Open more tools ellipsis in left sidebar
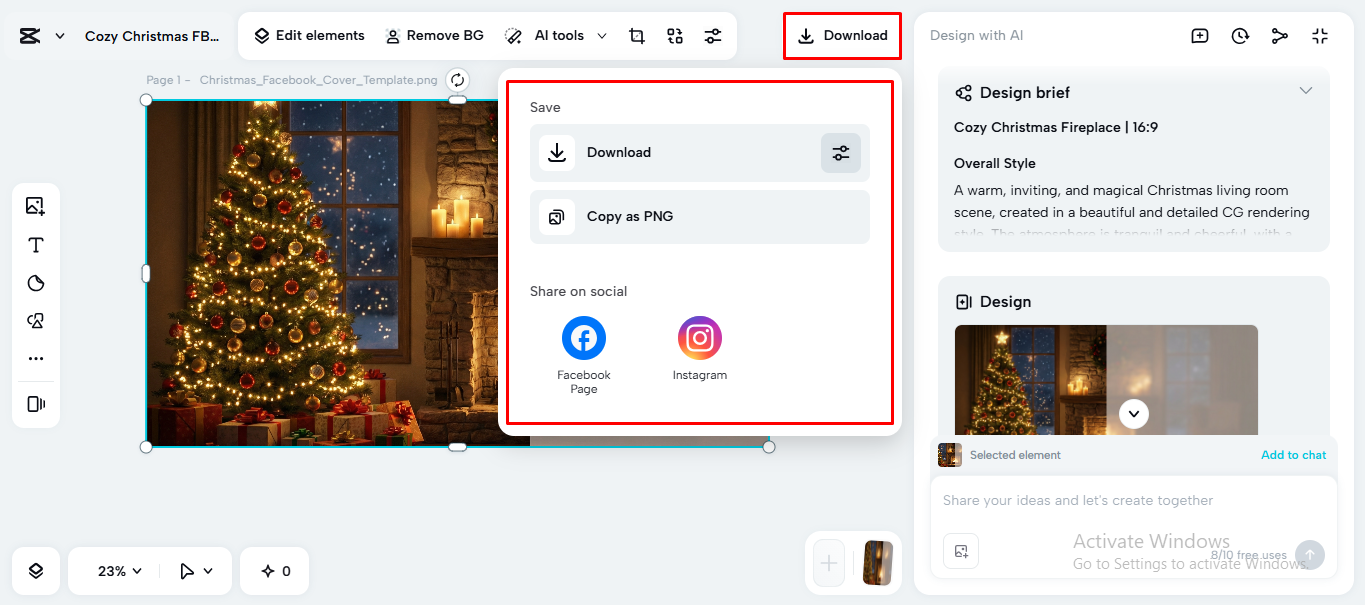1365x605 pixels. [x=36, y=358]
